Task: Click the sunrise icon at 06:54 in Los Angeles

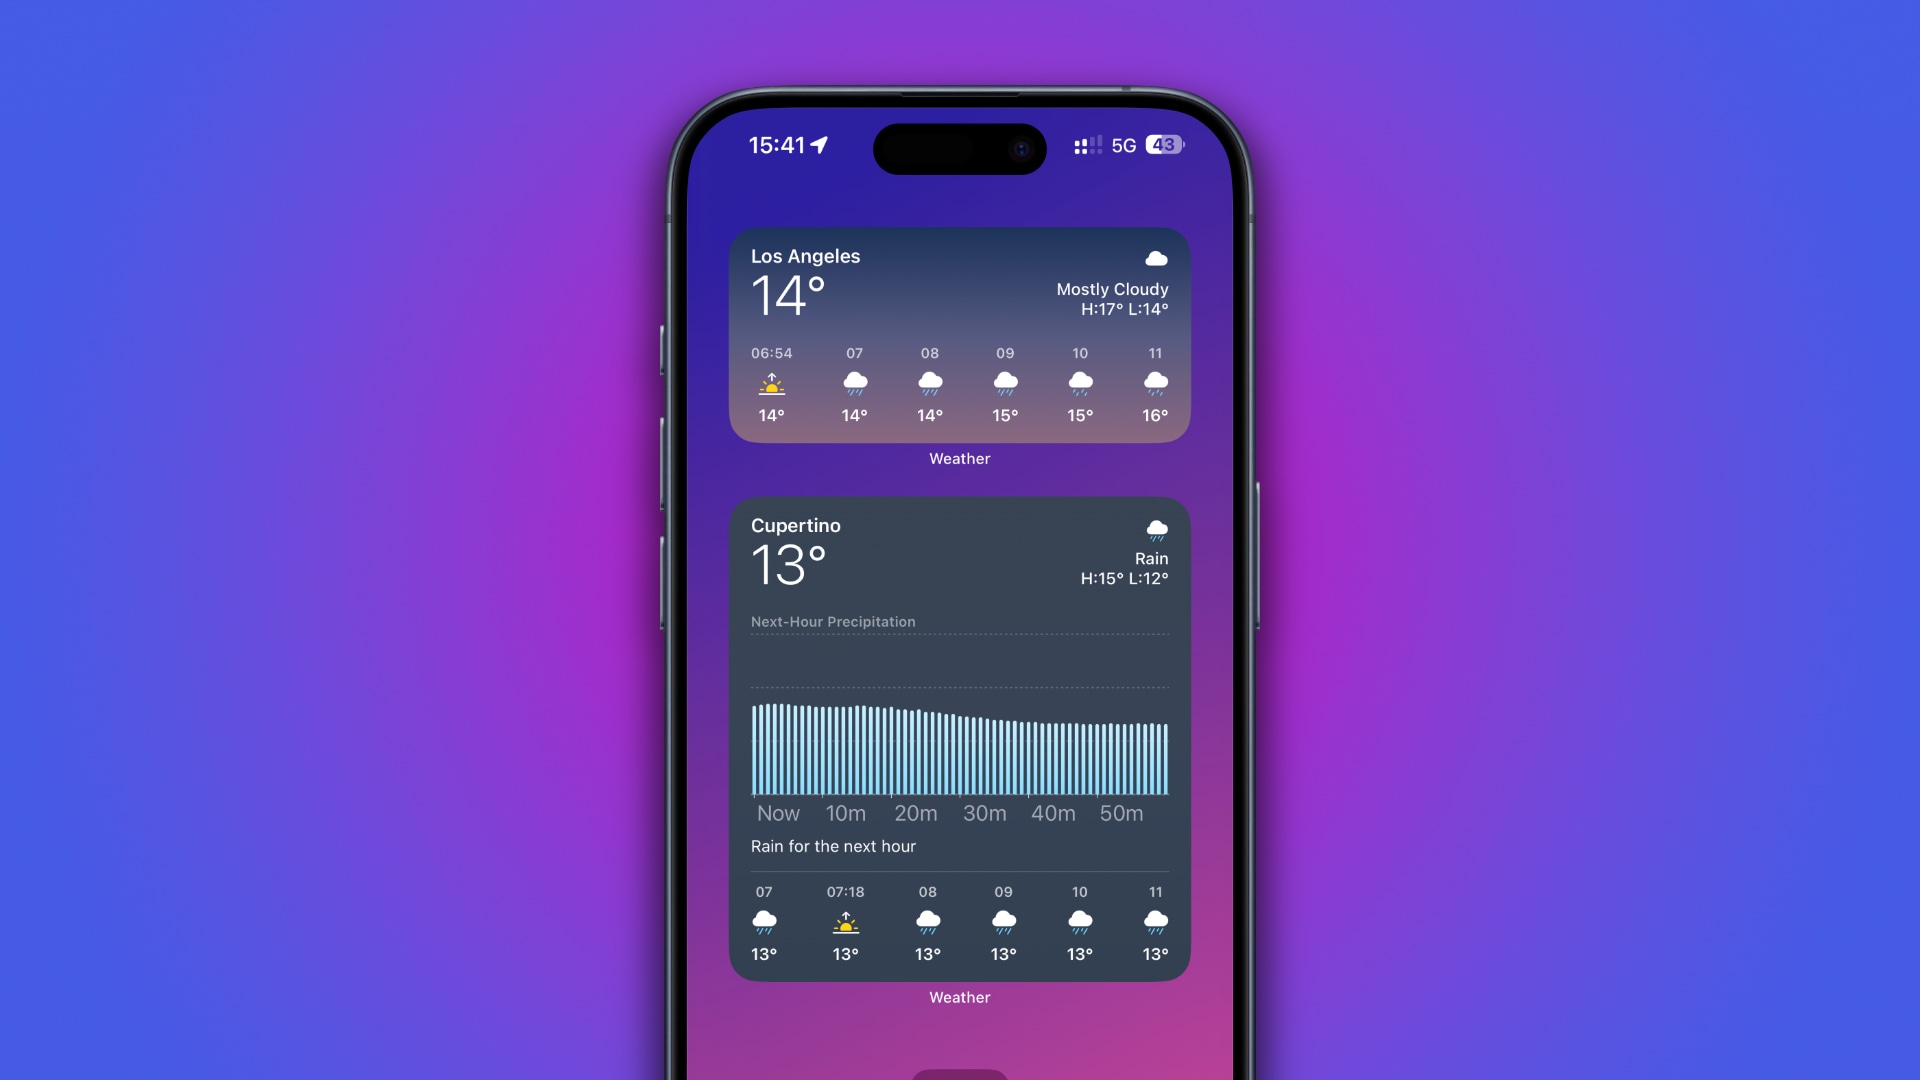Action: (771, 384)
